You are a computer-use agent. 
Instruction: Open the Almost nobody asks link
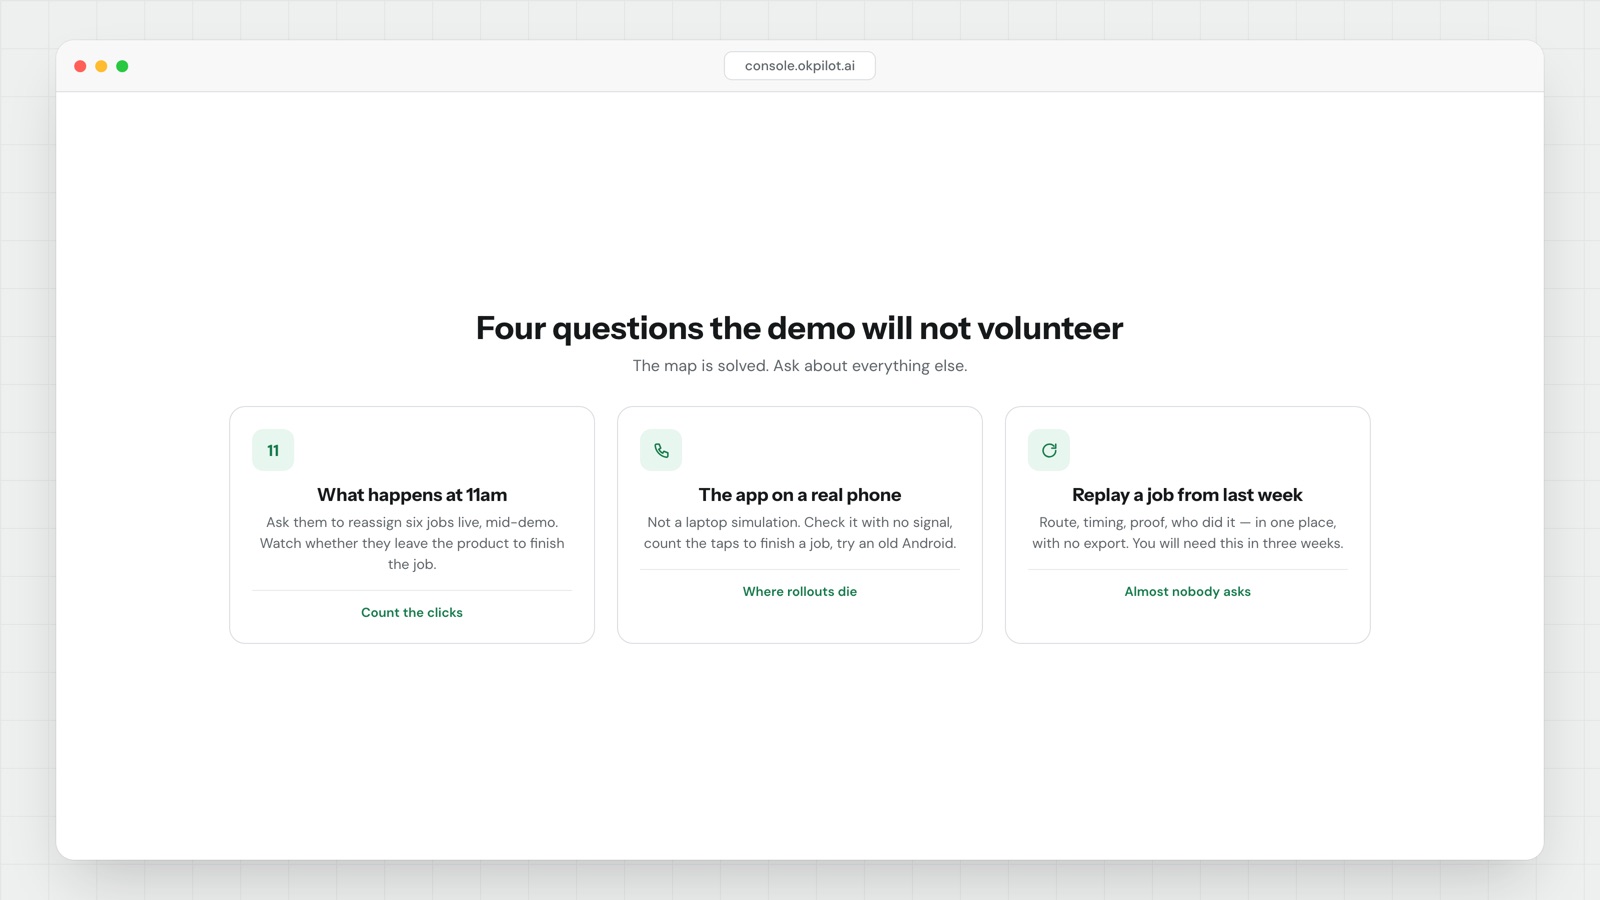coord(1188,591)
